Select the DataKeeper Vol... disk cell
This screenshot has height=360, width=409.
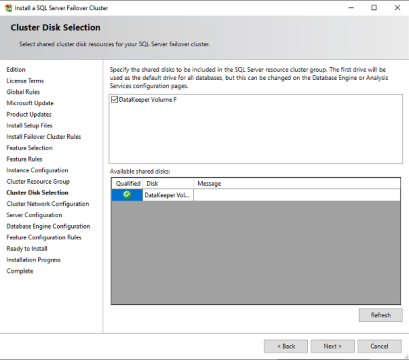[x=168, y=195]
